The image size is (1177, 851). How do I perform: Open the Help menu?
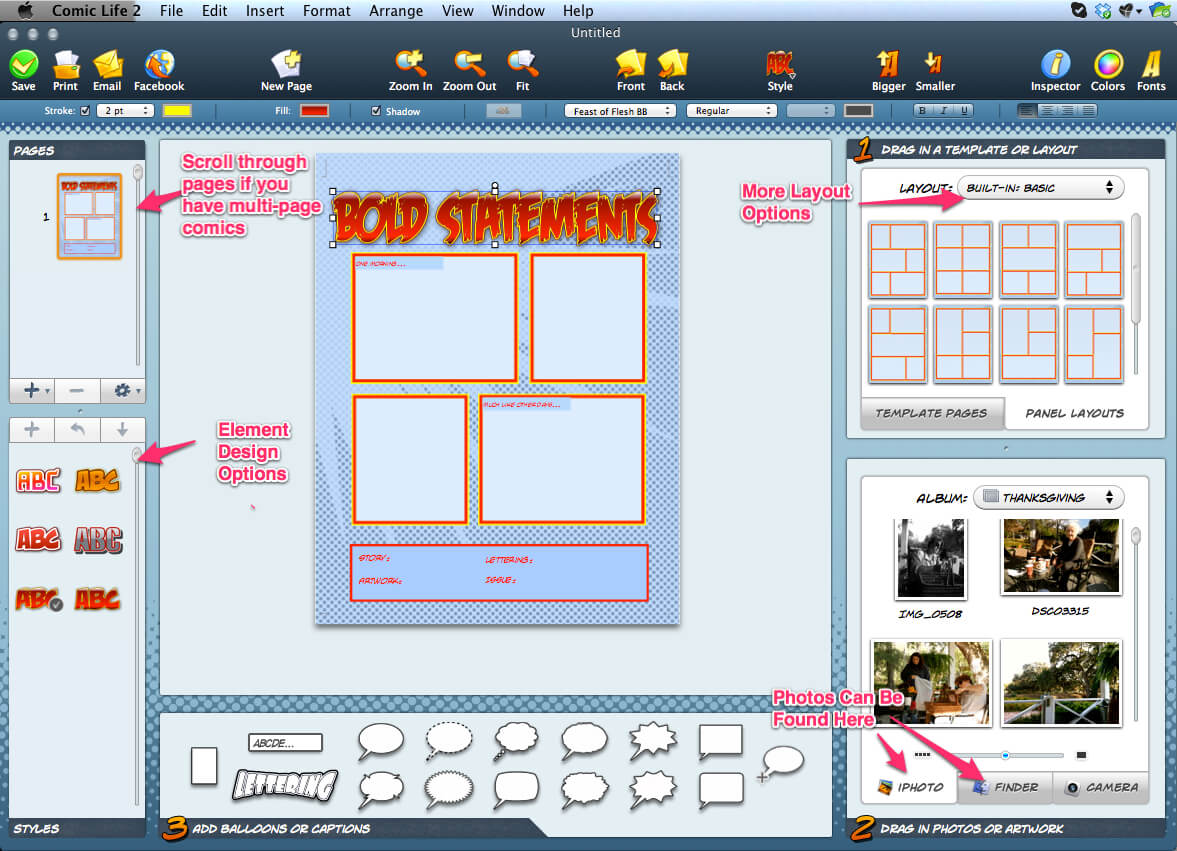[x=578, y=11]
